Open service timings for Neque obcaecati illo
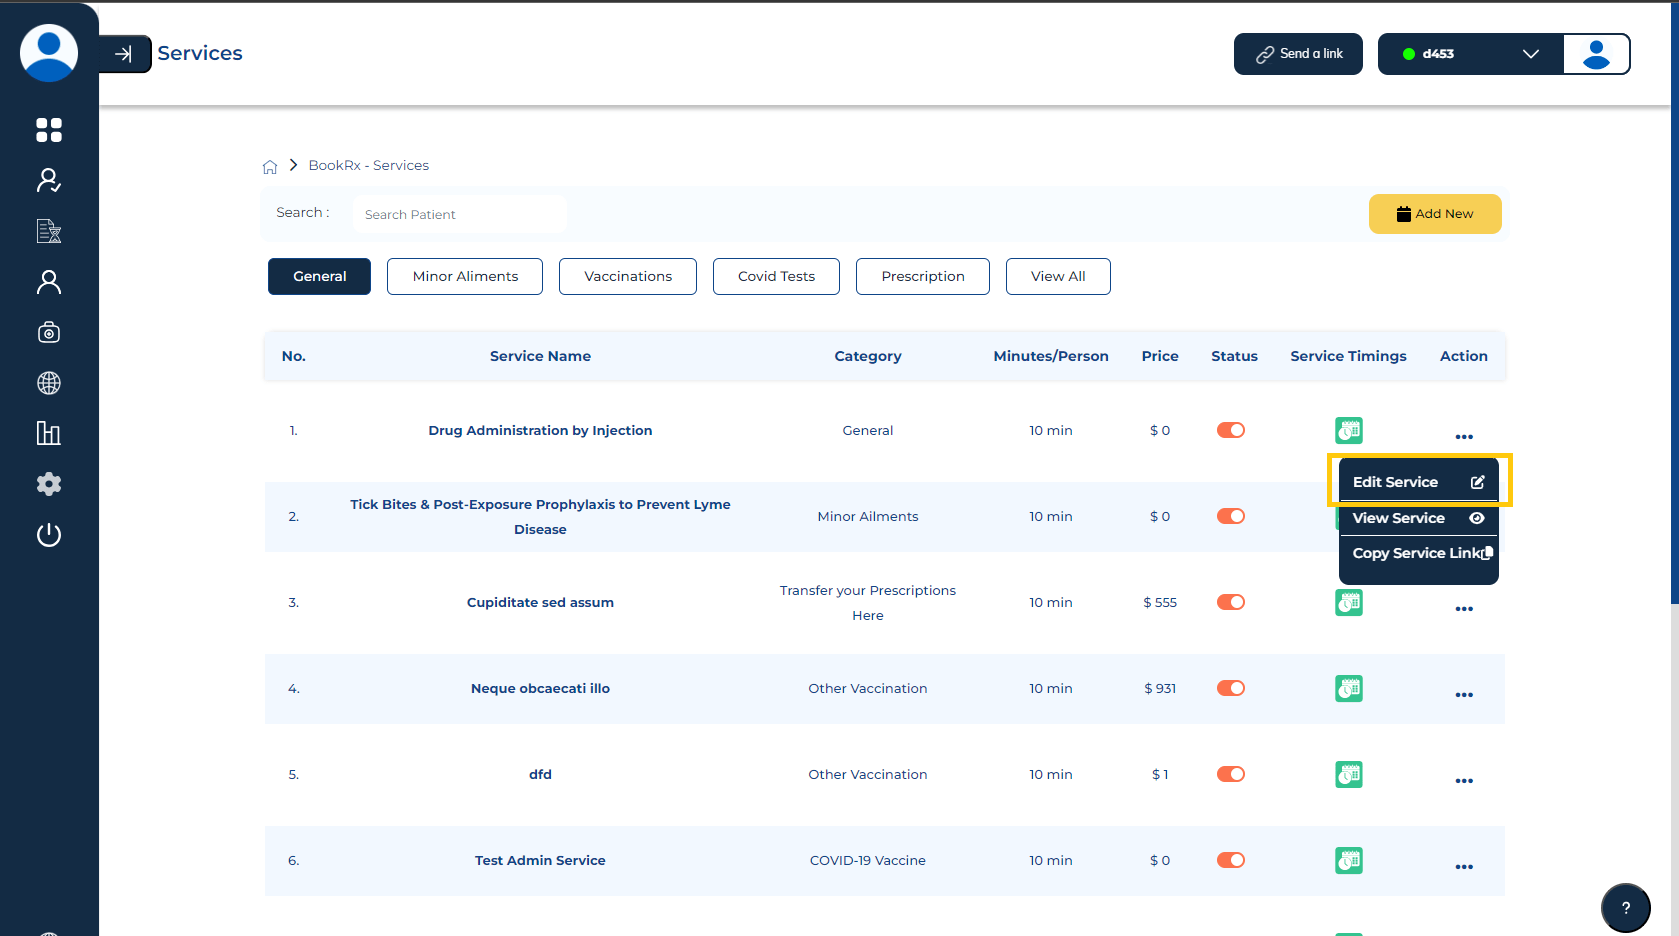Viewport: 1679px width, 936px height. pos(1348,688)
